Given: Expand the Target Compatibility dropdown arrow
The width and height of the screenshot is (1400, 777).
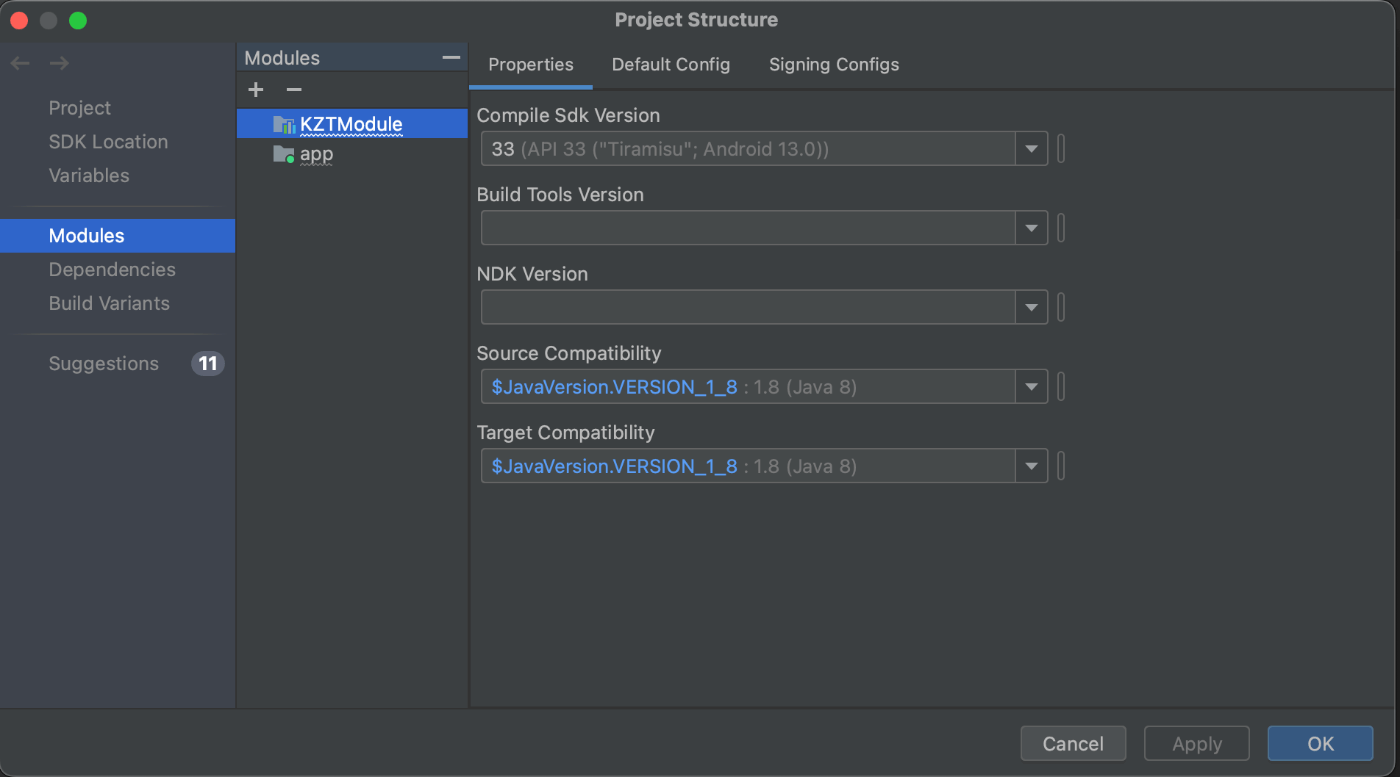Looking at the screenshot, I should pyautogui.click(x=1031, y=466).
